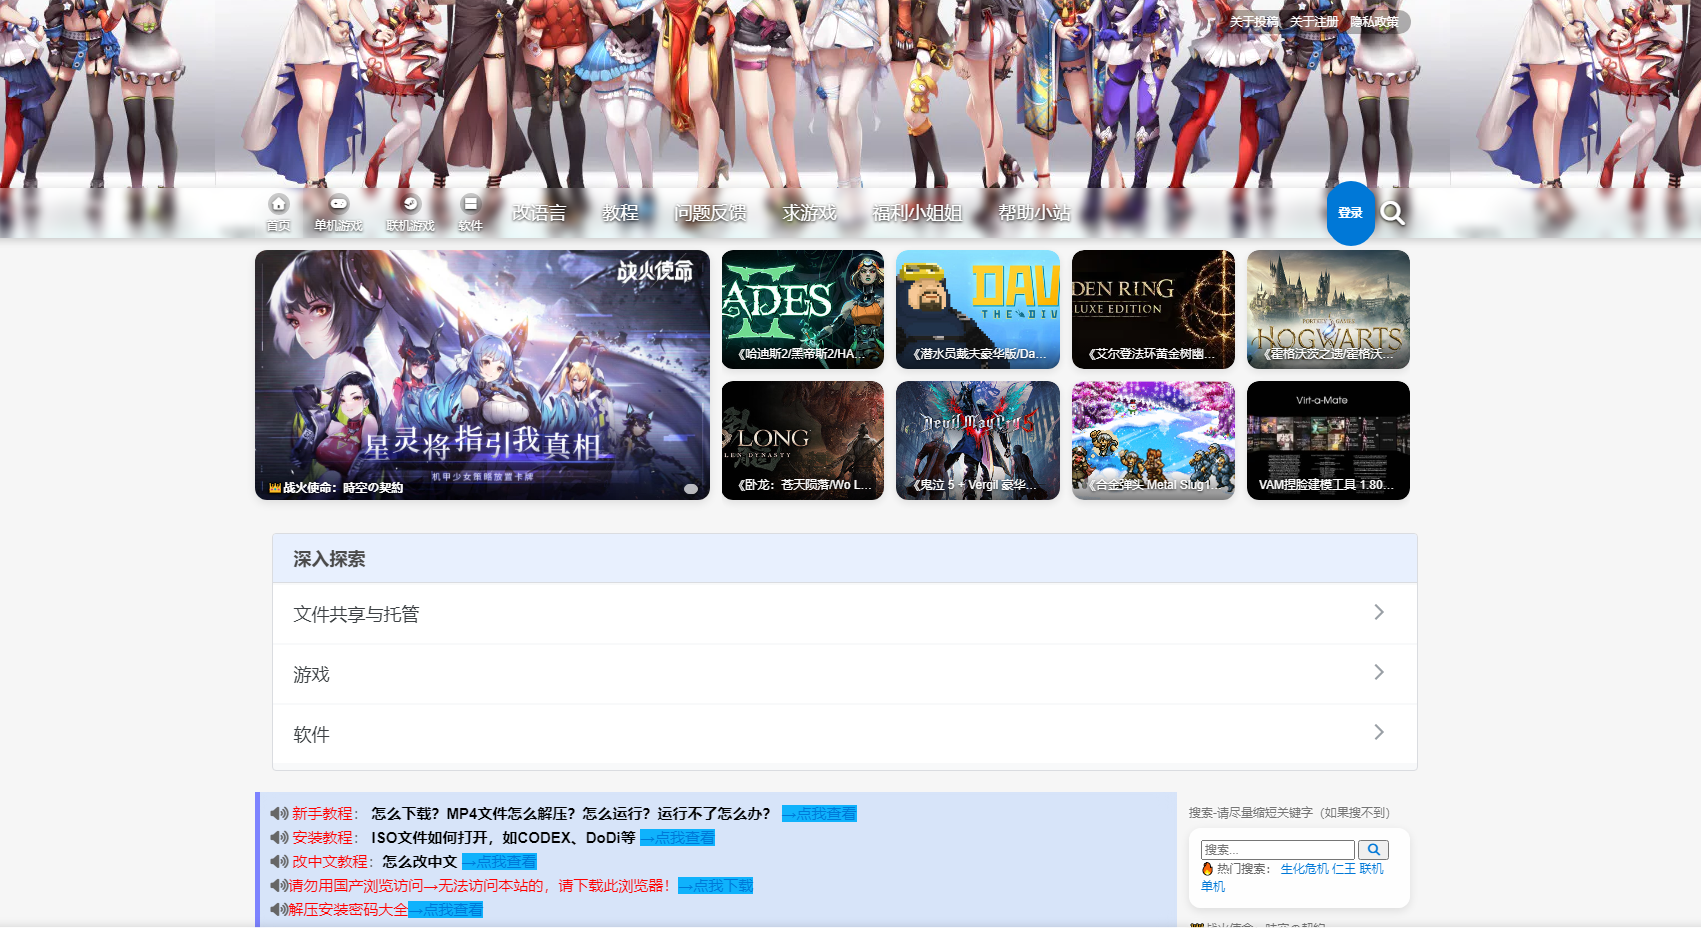The height and width of the screenshot is (928, 1701).
Task: Click the blue 登录 login button
Action: click(x=1351, y=213)
